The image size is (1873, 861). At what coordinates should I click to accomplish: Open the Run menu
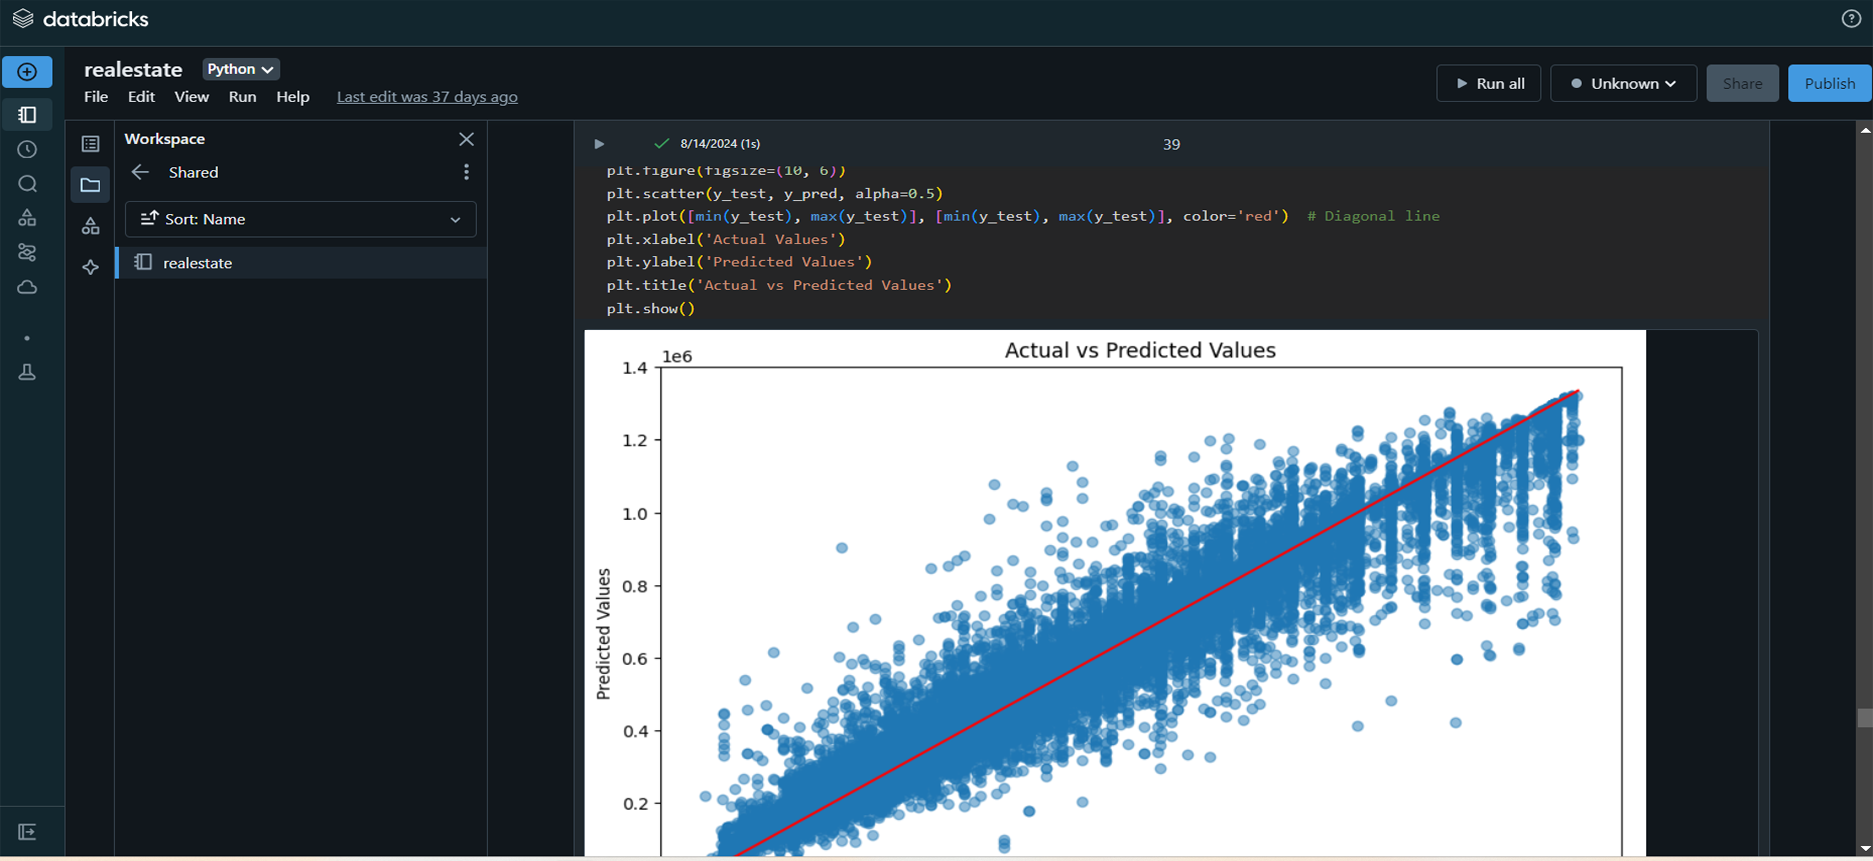pos(242,97)
